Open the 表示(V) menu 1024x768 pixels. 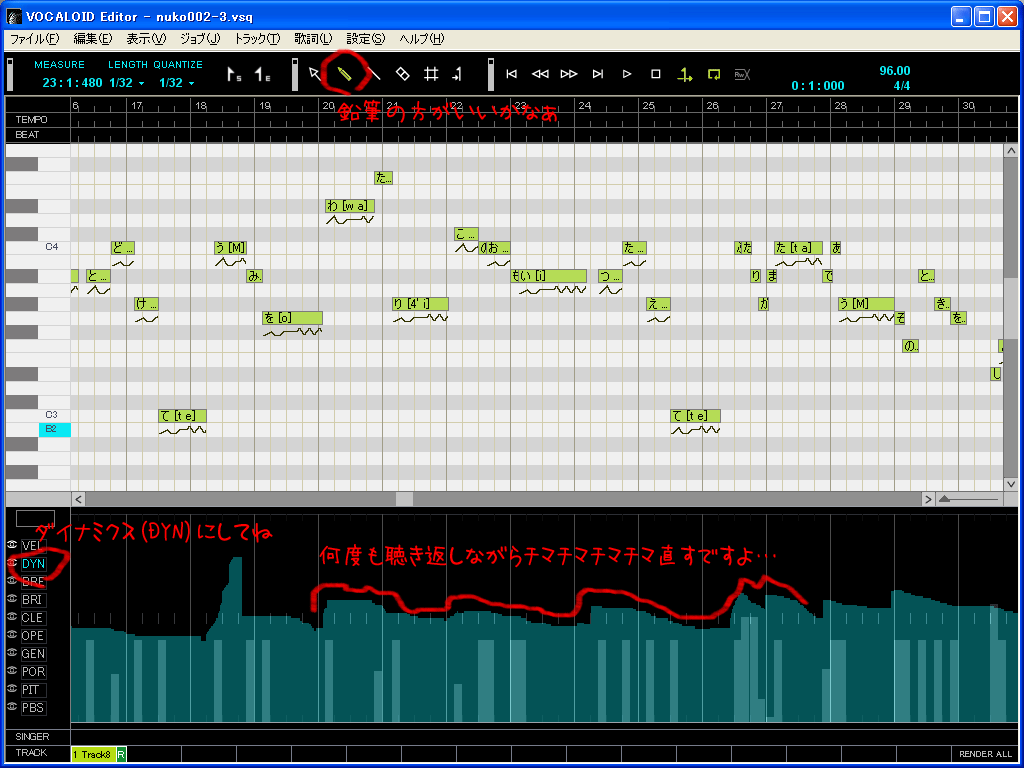point(146,39)
